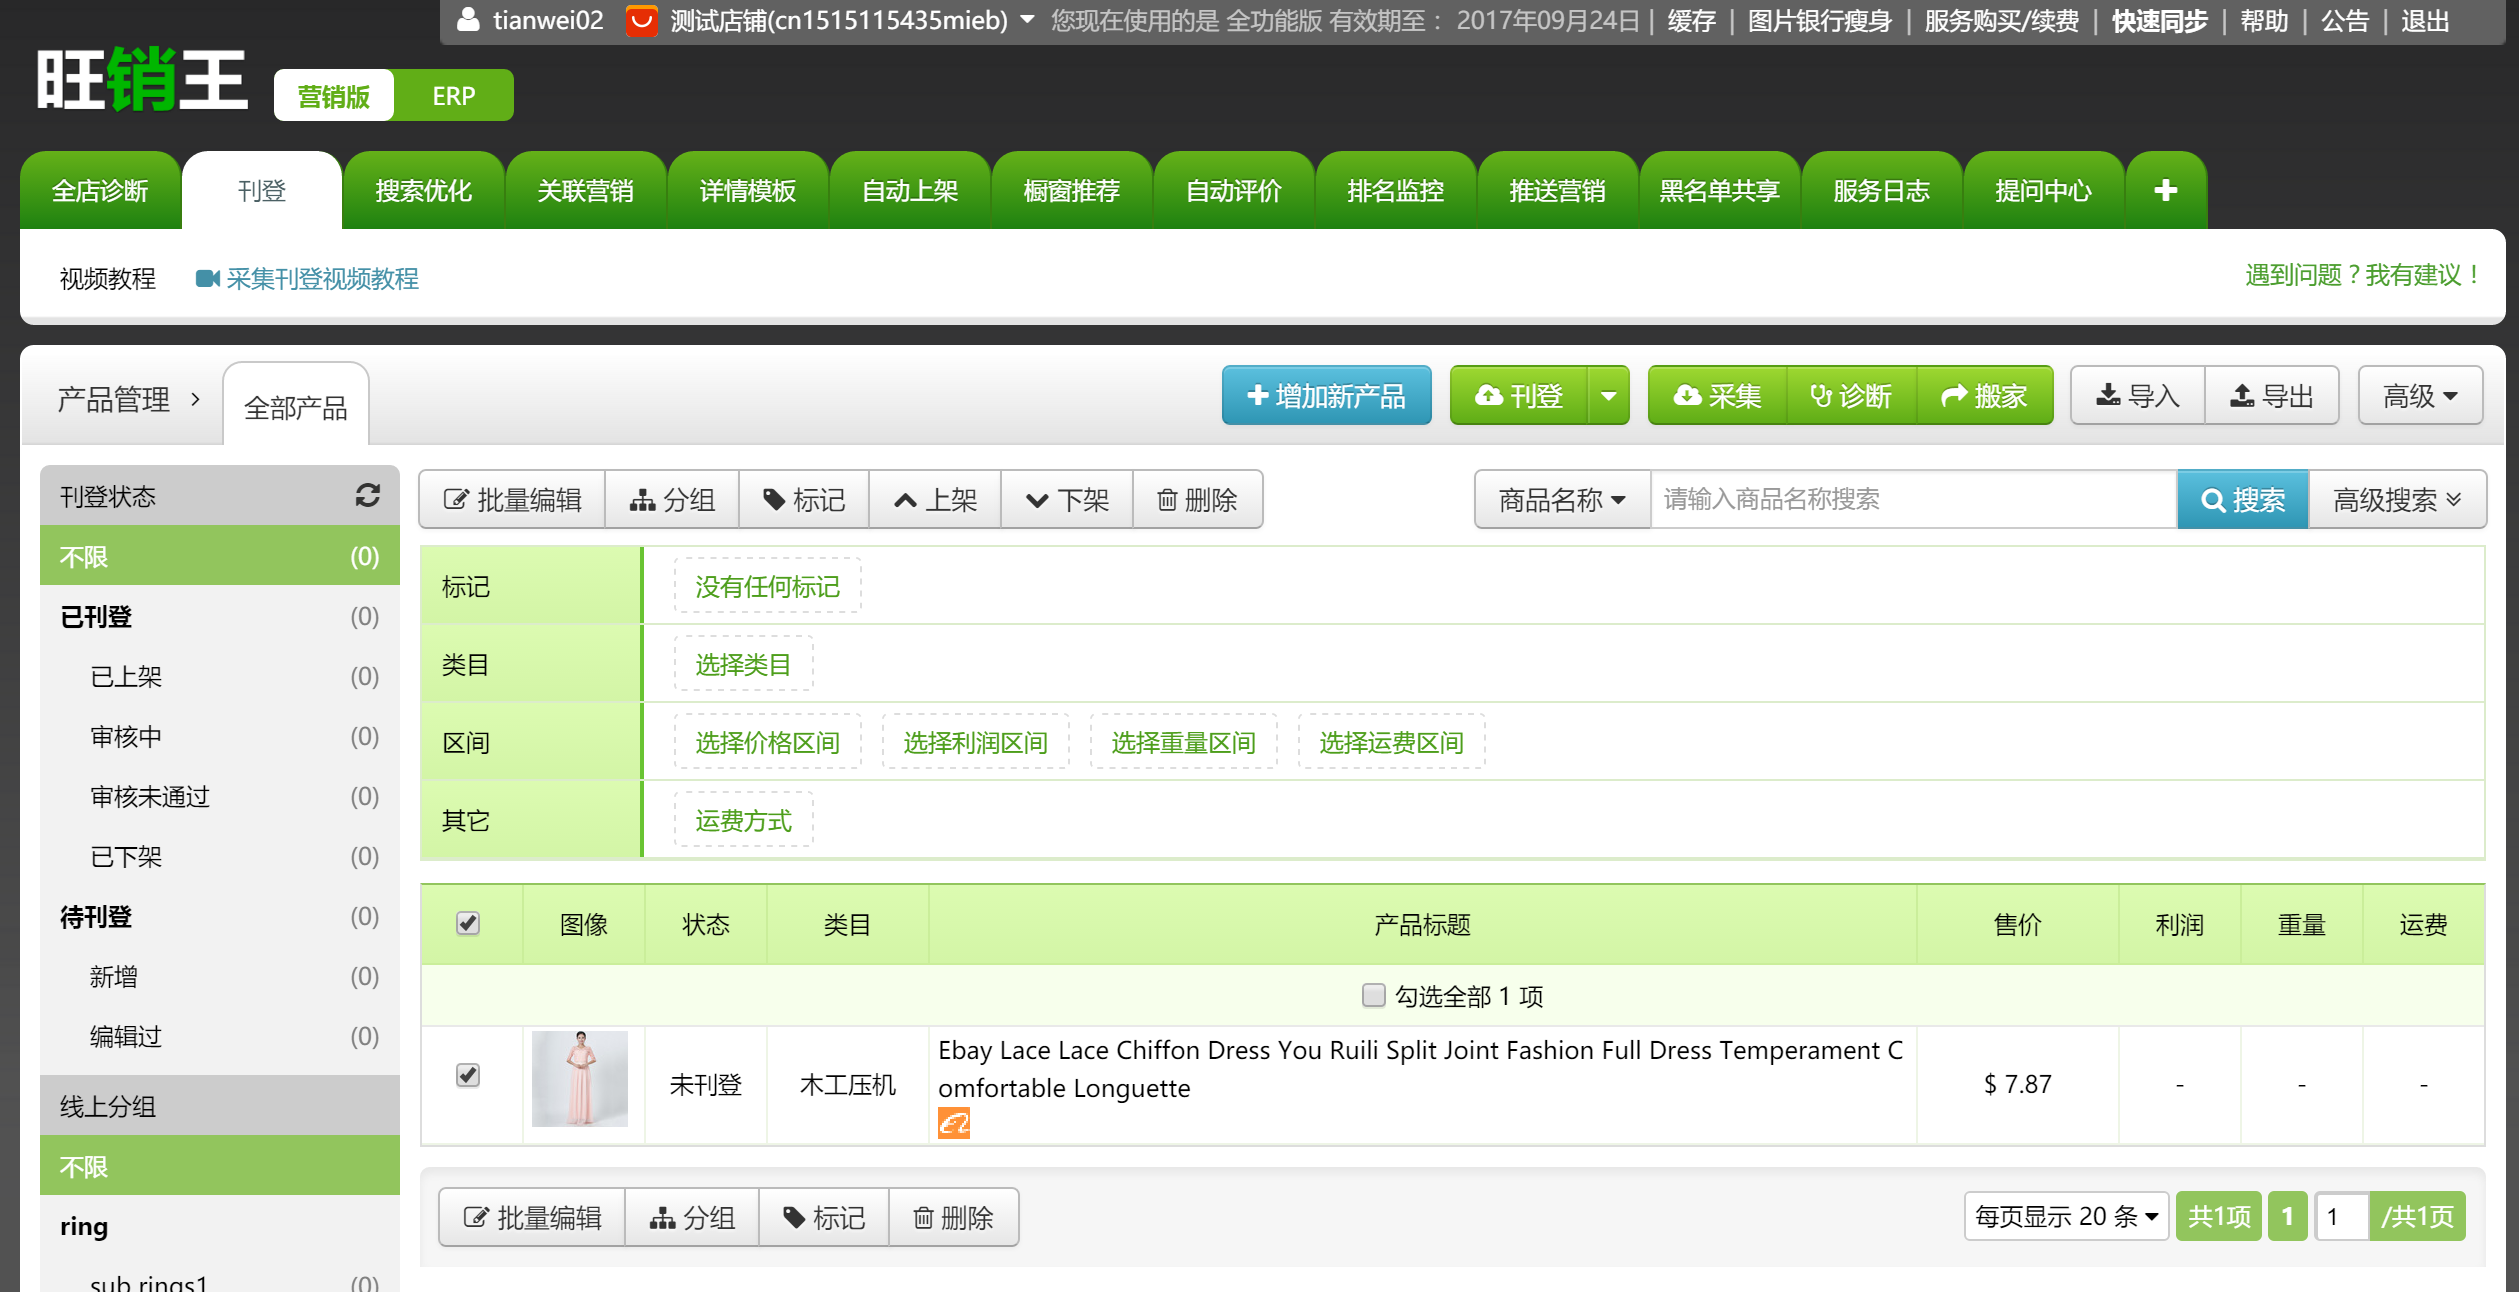Click 选择类目 filter
2519x1292 pixels.
pos(743,664)
